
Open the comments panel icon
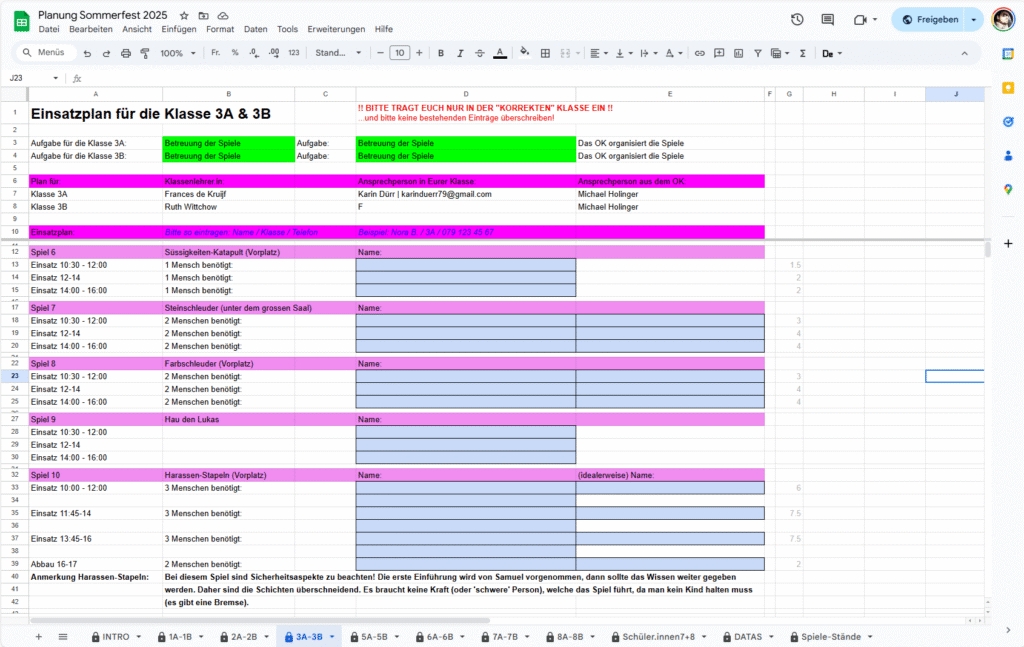pyautogui.click(x=828, y=19)
